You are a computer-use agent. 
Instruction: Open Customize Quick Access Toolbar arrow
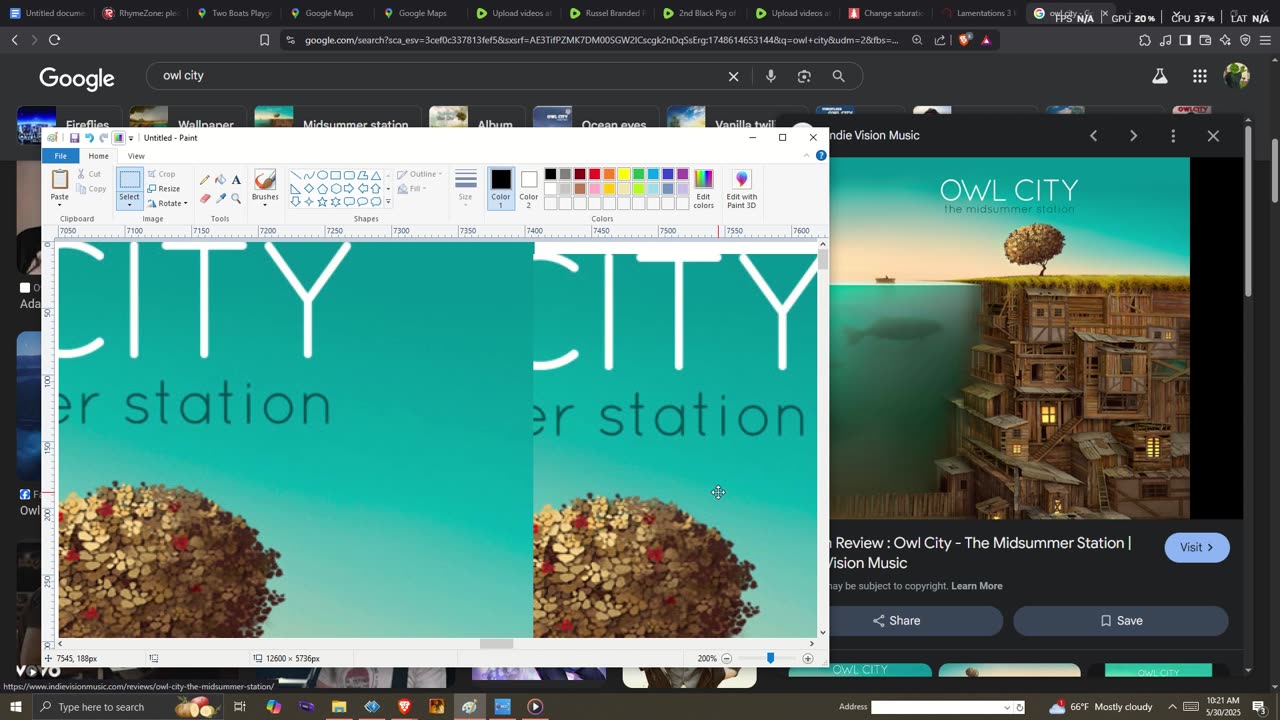[131, 138]
